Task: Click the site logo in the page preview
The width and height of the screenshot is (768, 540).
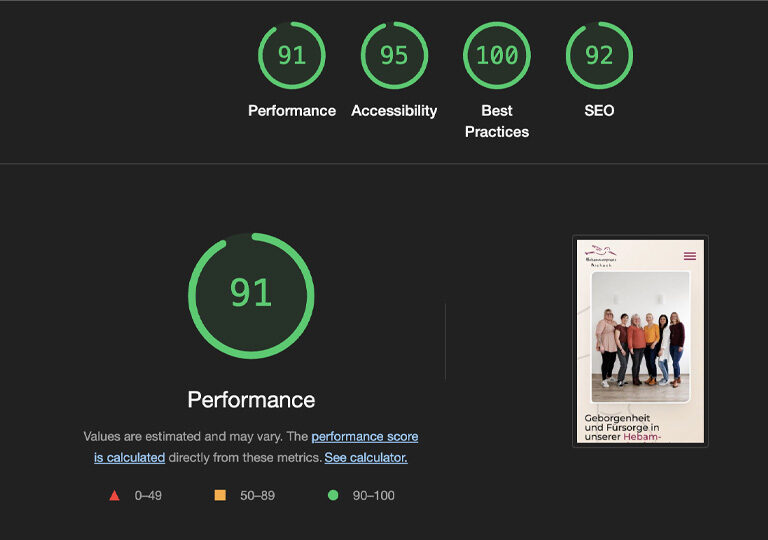Action: tap(602, 255)
